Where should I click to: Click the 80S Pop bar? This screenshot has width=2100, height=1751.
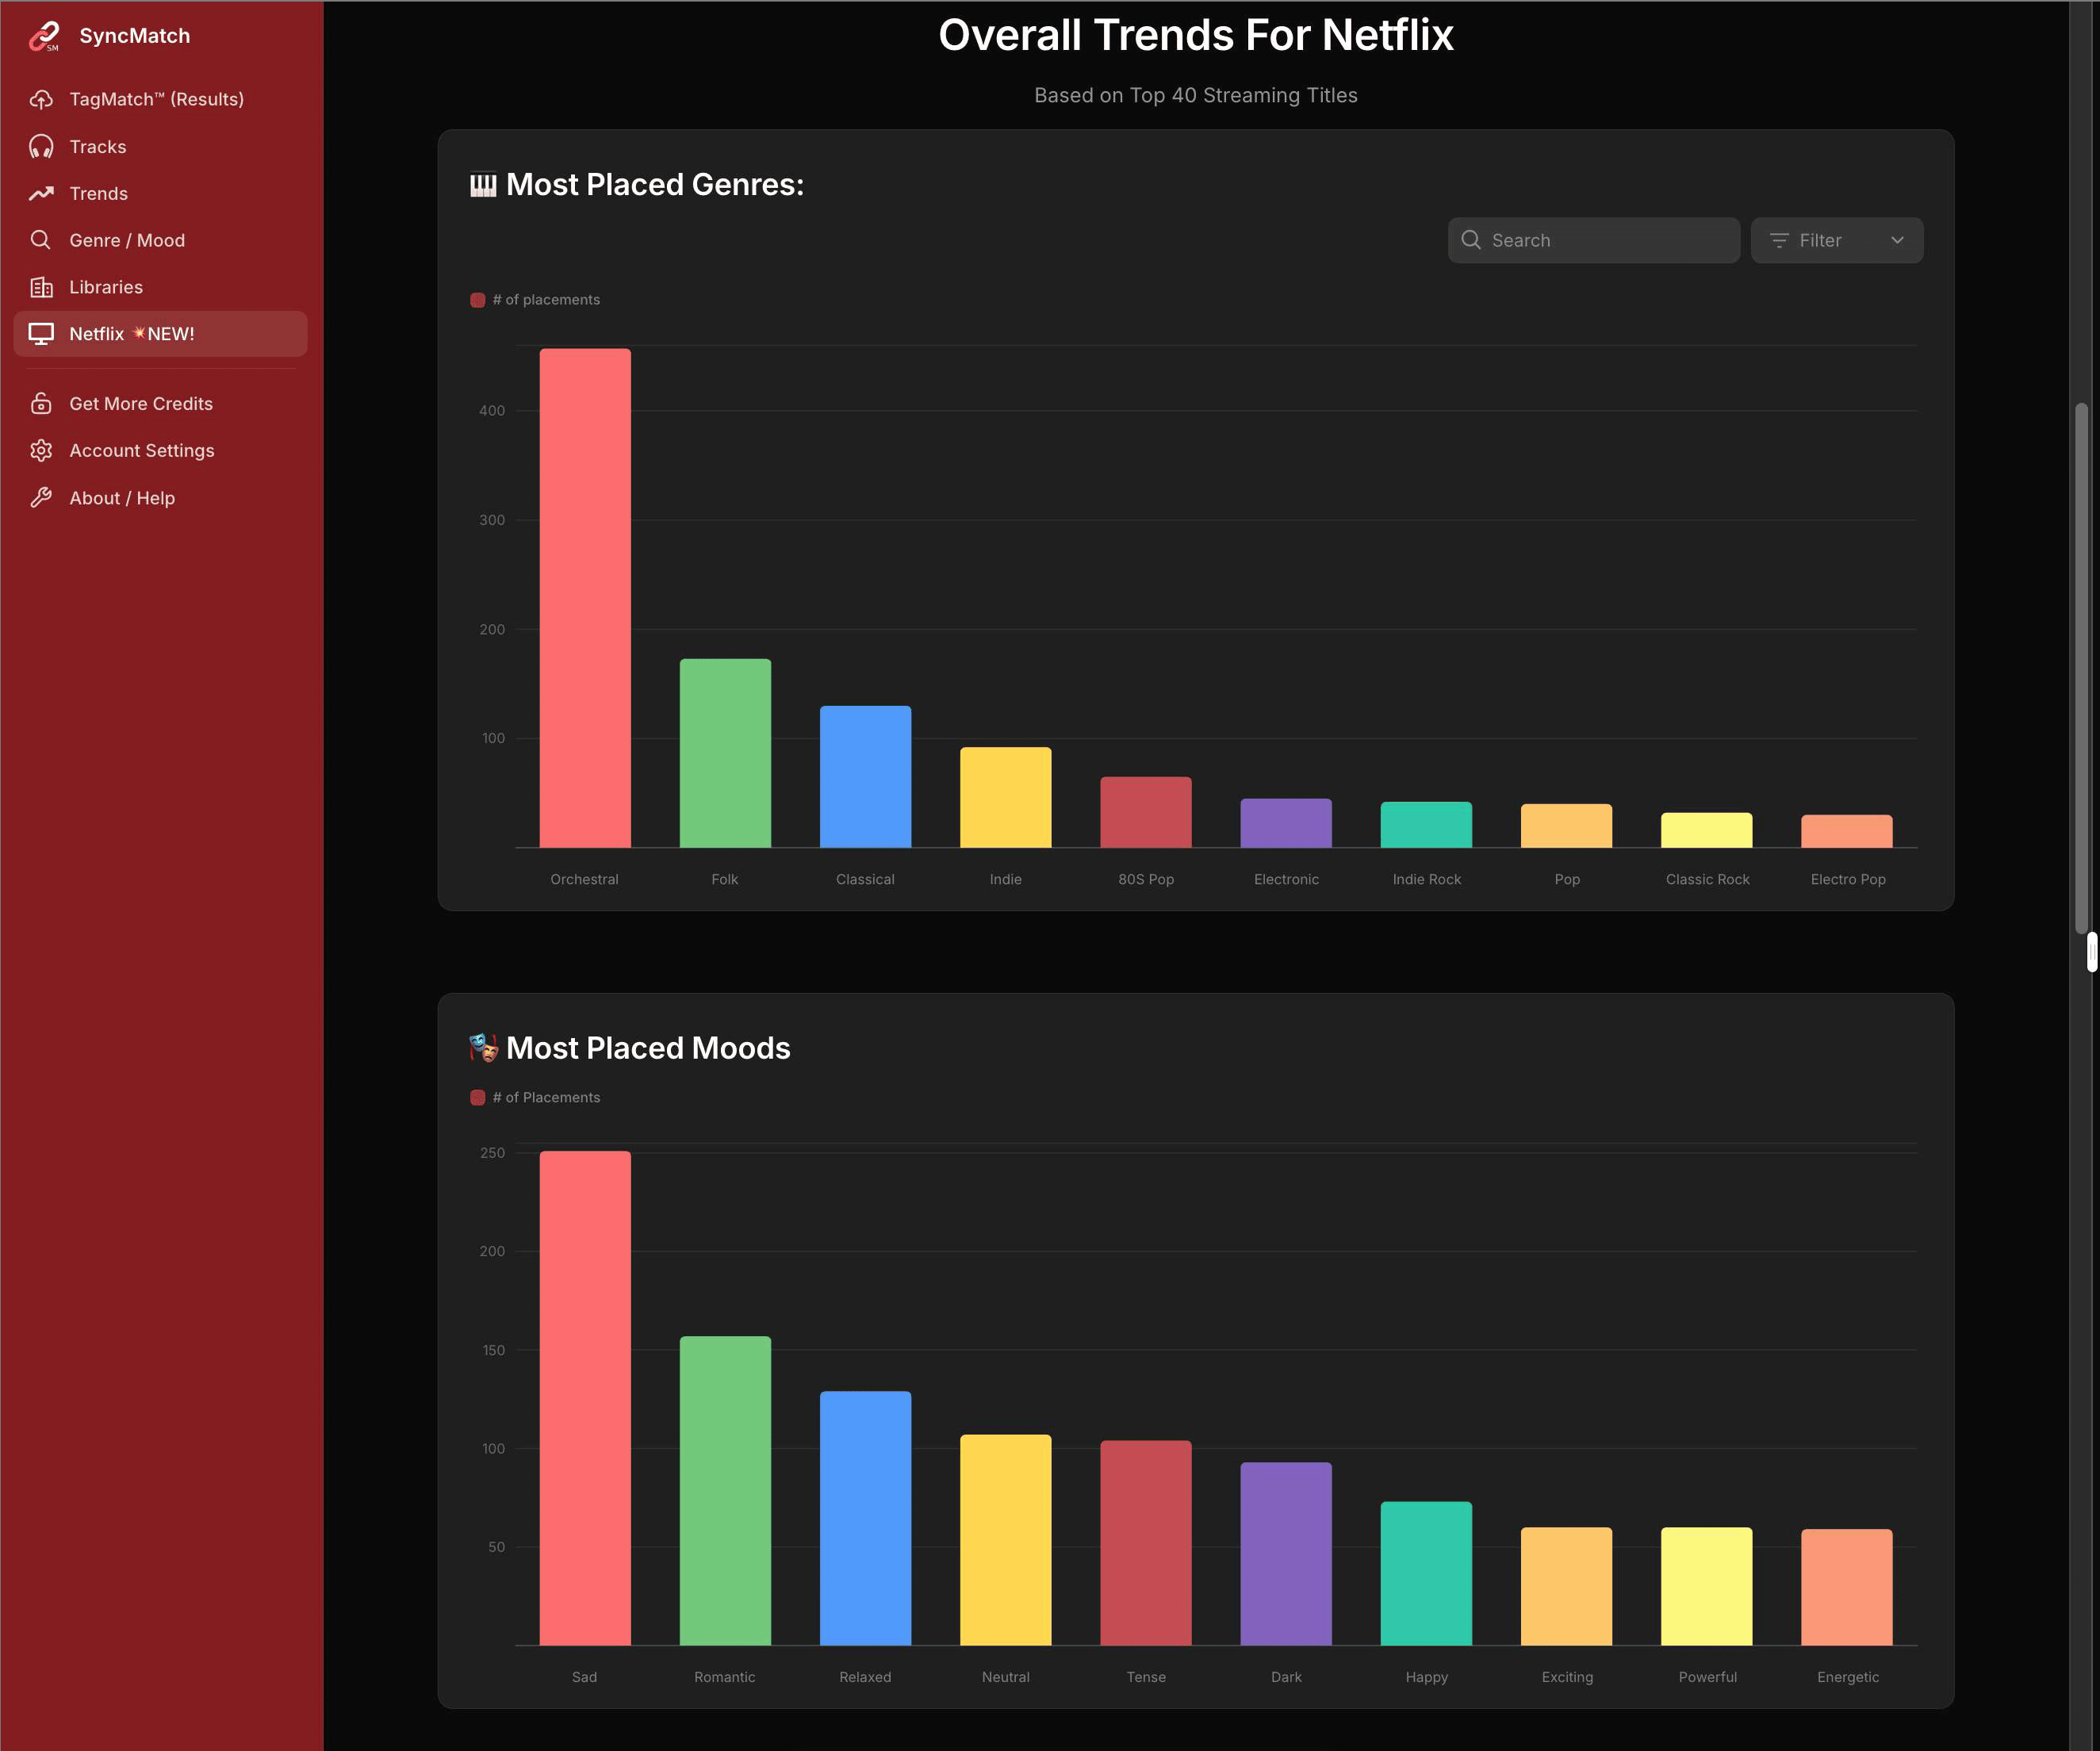pos(1146,812)
